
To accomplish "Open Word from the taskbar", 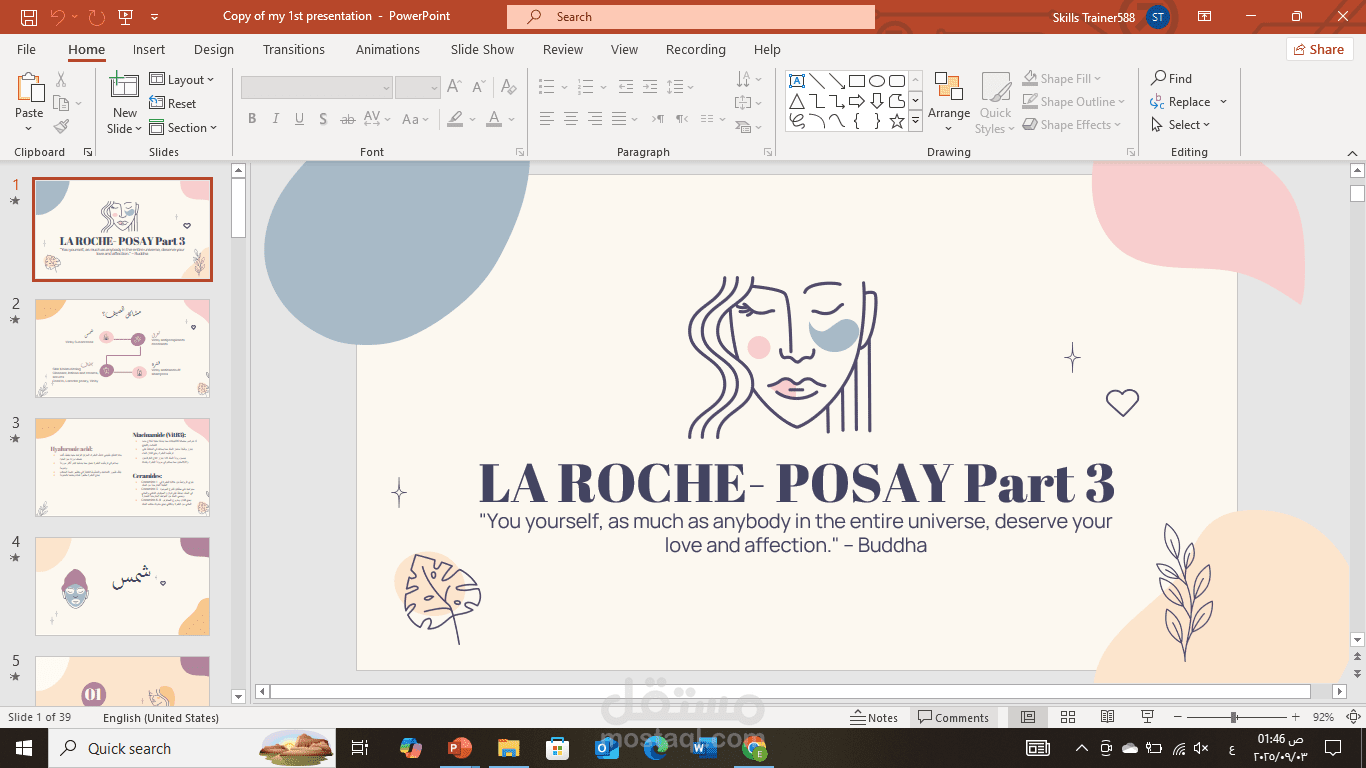I will (704, 748).
